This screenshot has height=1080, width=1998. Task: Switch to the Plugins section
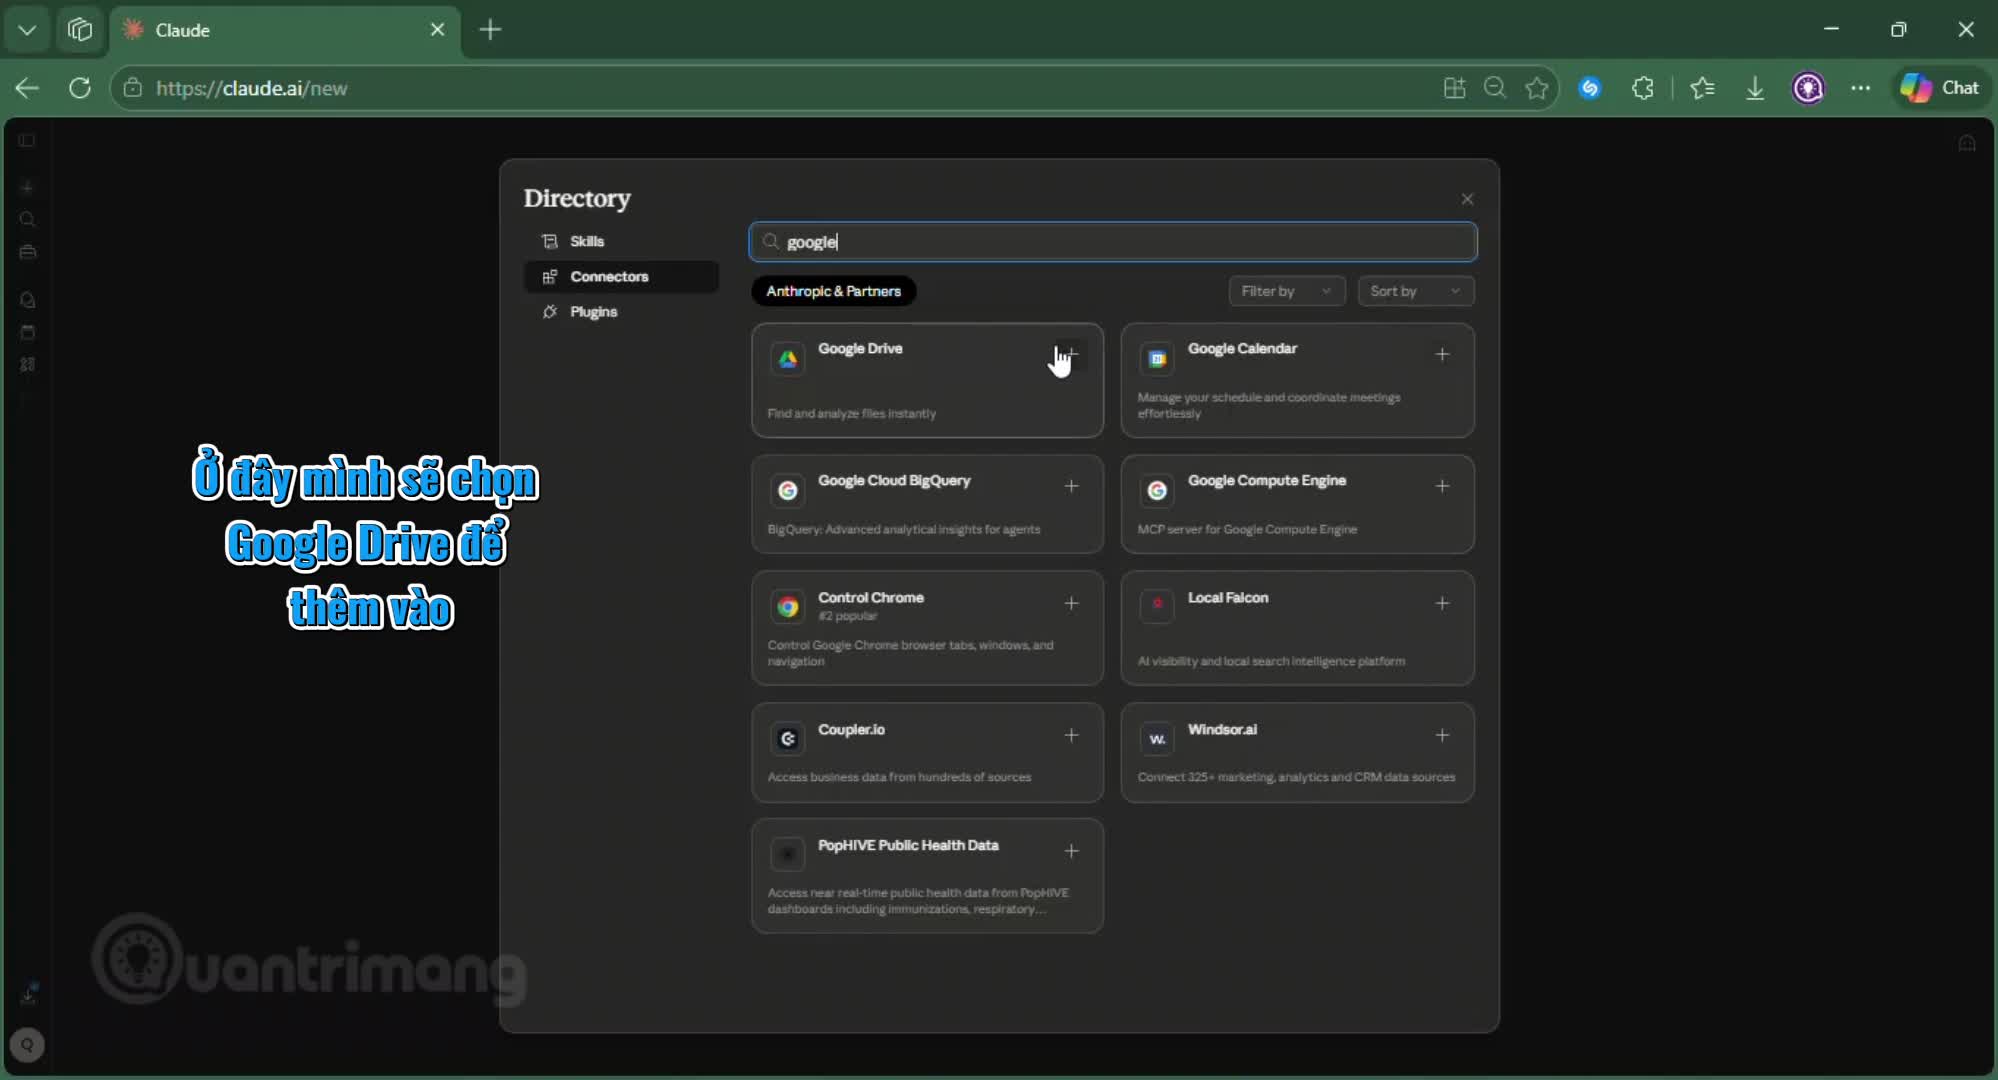tap(621, 312)
